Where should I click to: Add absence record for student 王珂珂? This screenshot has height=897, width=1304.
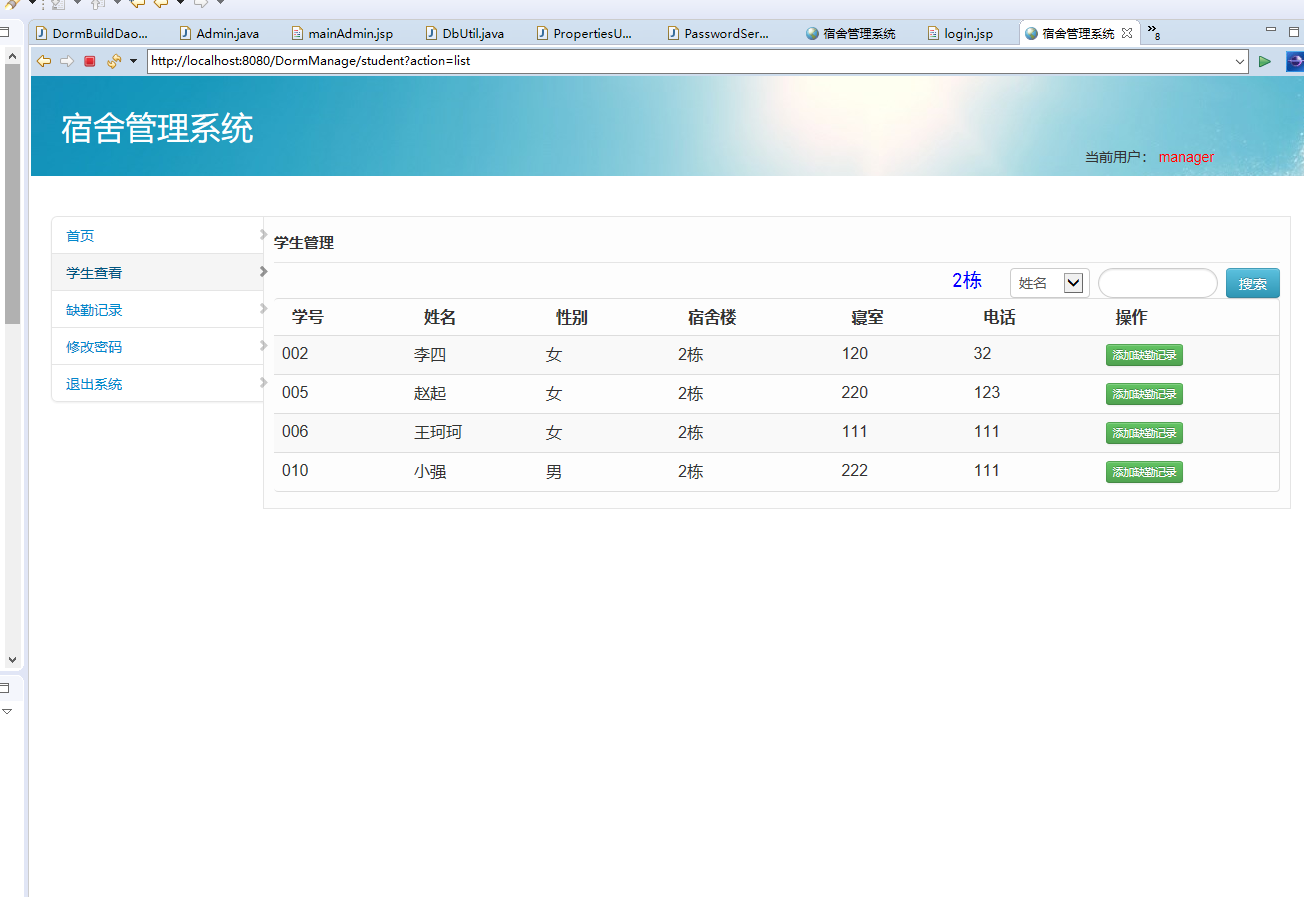pyautogui.click(x=1144, y=432)
